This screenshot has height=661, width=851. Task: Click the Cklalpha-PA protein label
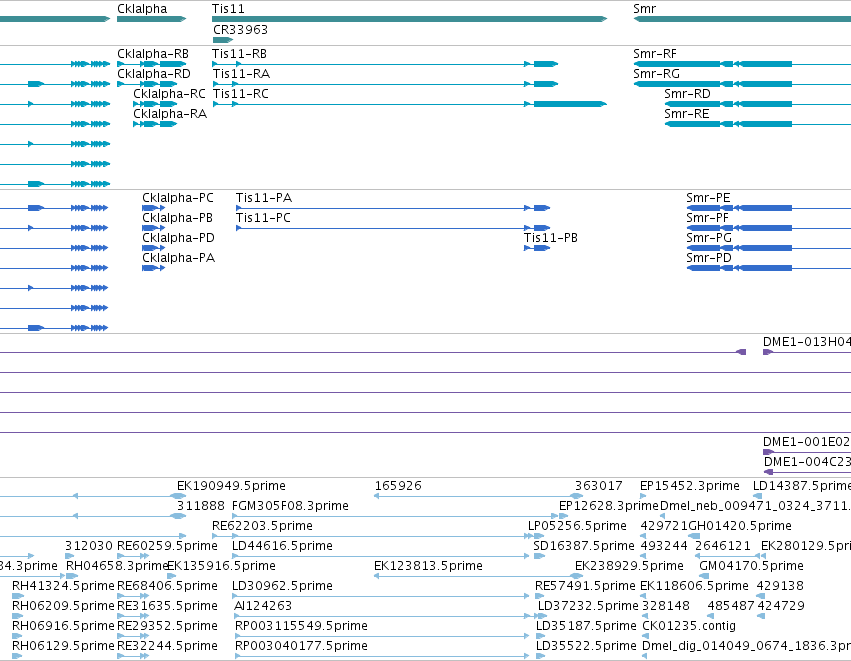coord(179,258)
